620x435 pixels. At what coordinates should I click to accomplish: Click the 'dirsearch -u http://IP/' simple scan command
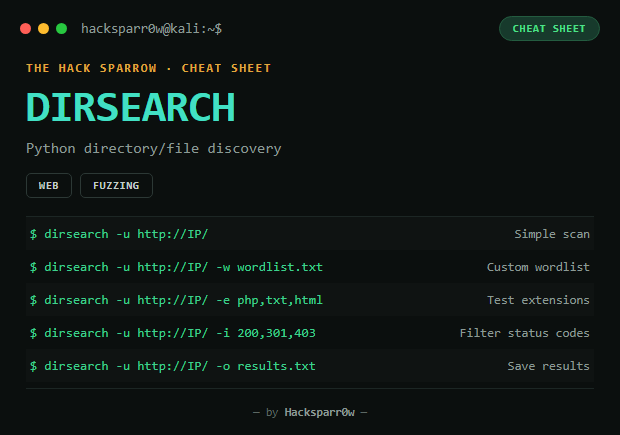119,234
